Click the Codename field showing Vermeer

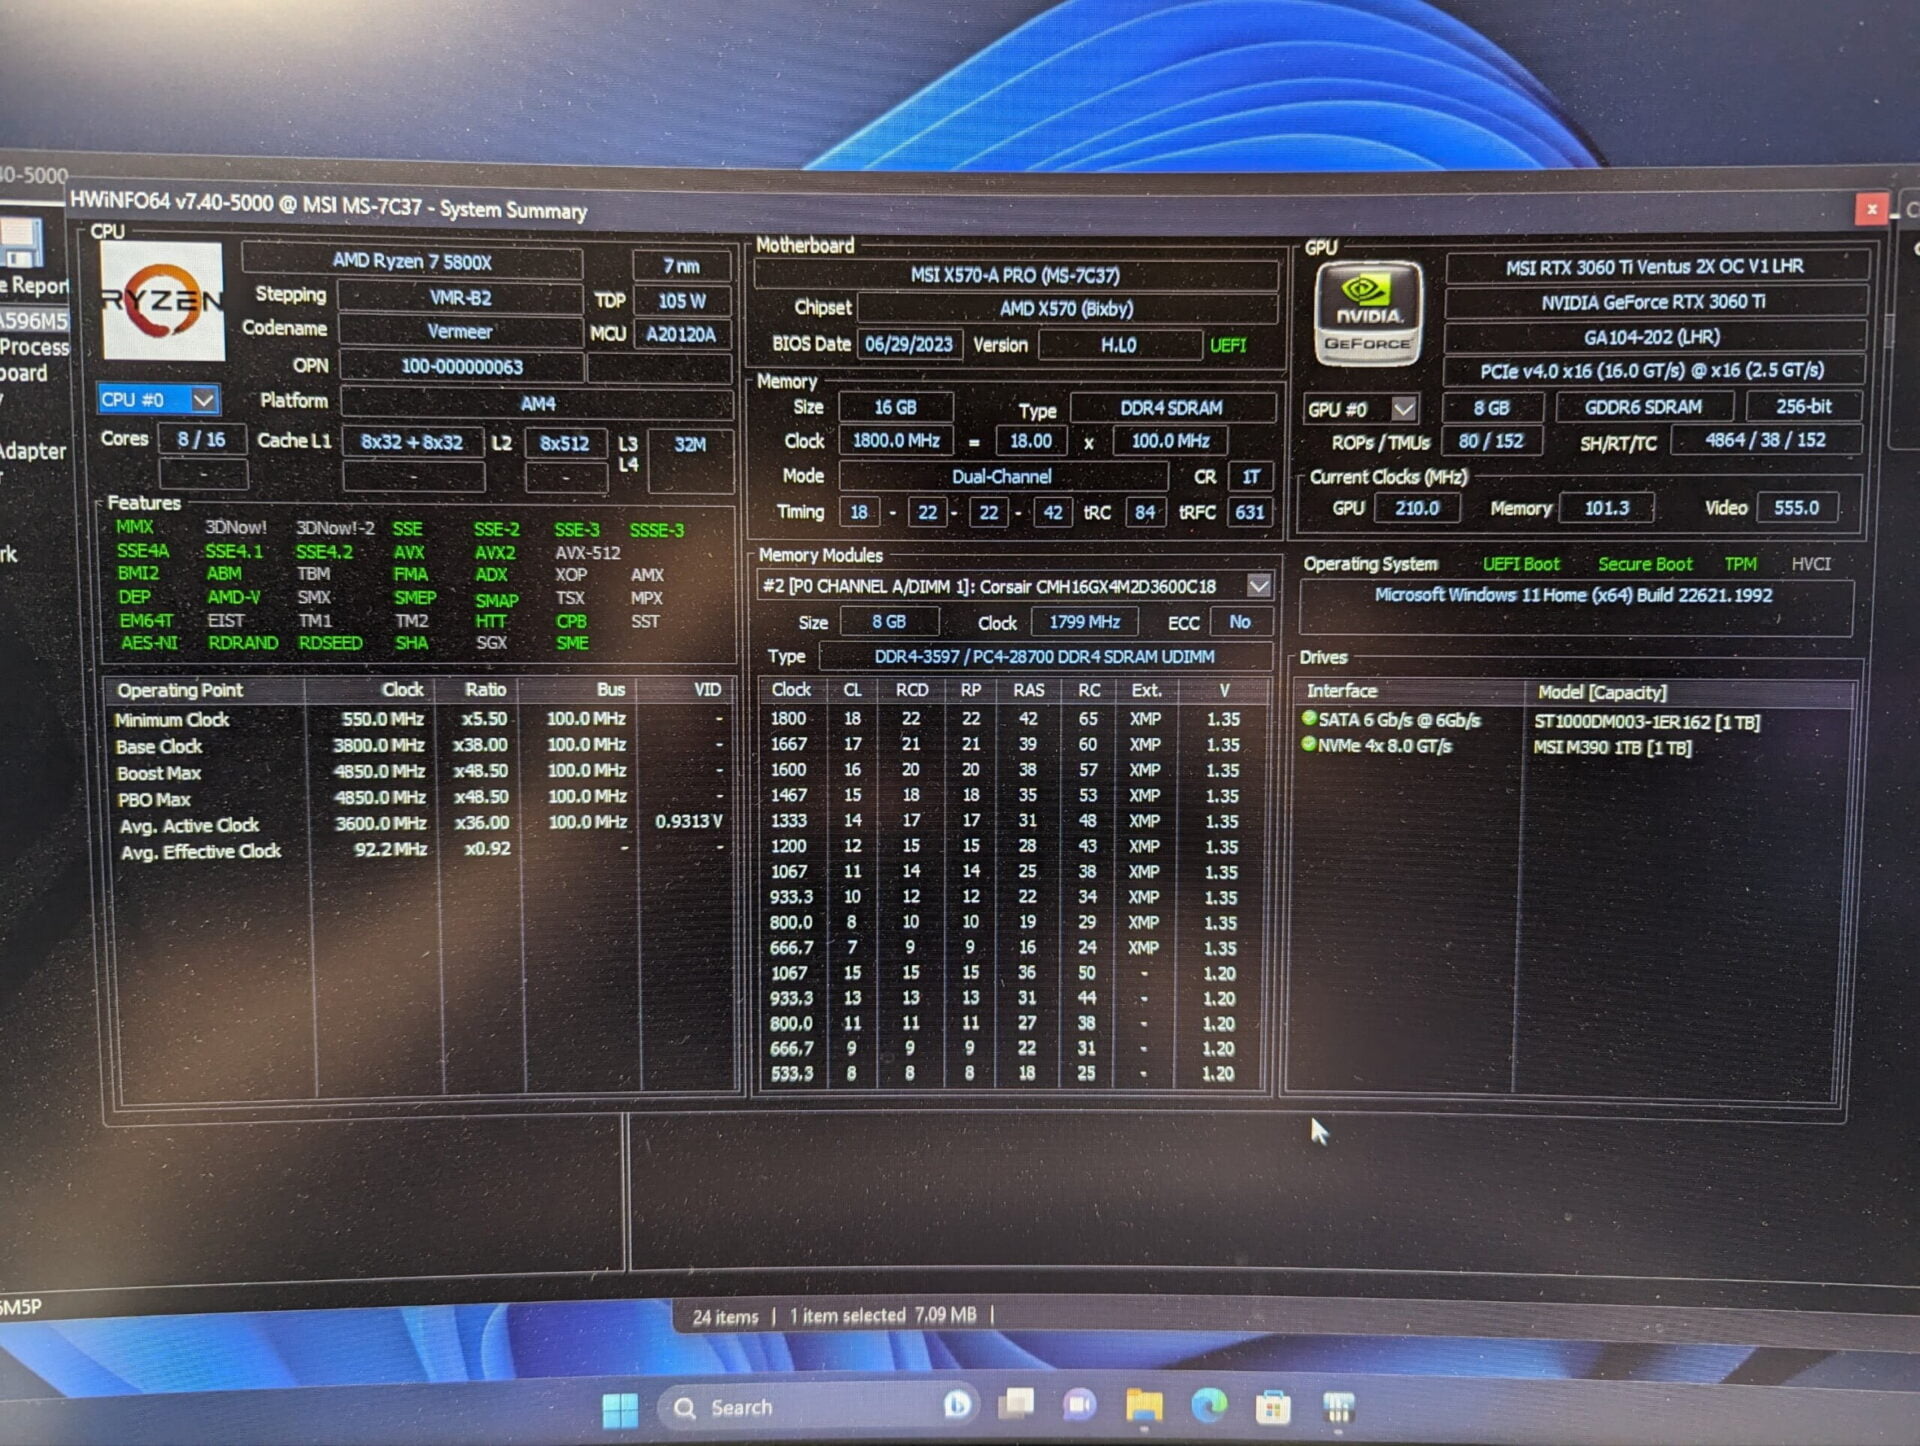click(460, 331)
